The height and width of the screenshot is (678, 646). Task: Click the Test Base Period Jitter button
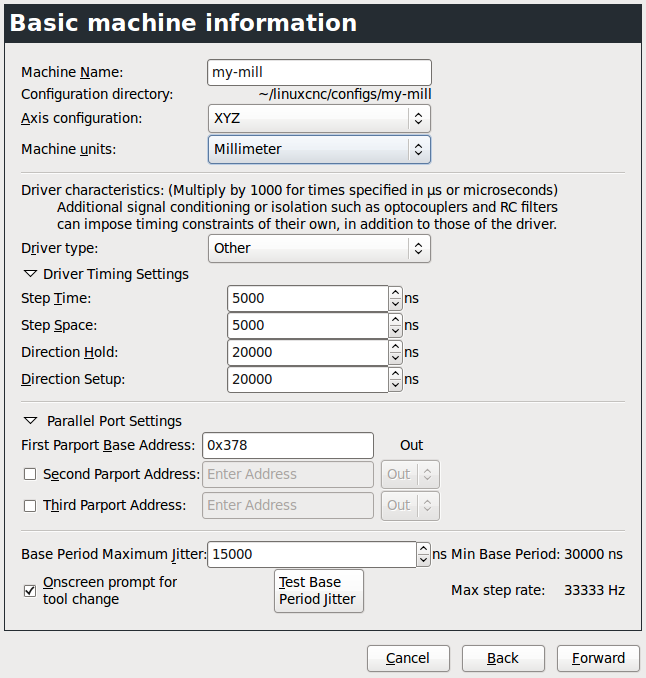pyautogui.click(x=319, y=590)
